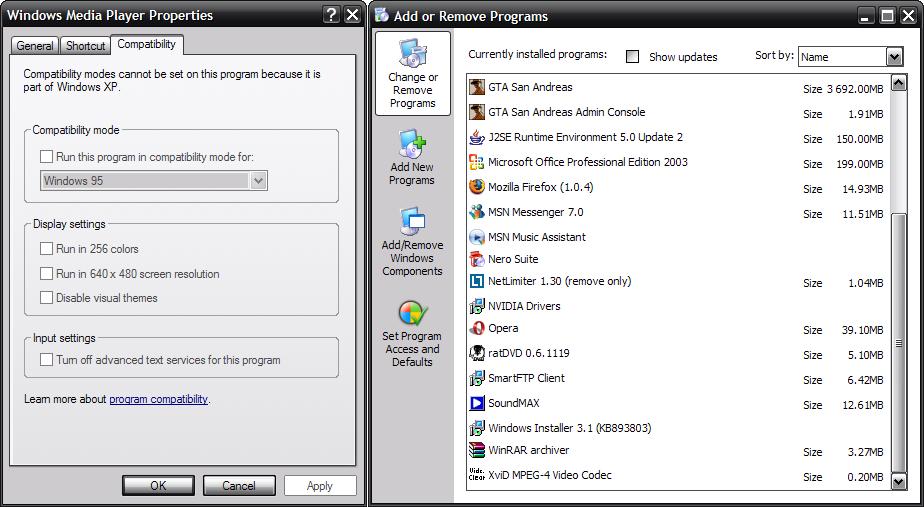Tick the Run in 256 colors checkbox
924x507 pixels.
pyautogui.click(x=46, y=249)
